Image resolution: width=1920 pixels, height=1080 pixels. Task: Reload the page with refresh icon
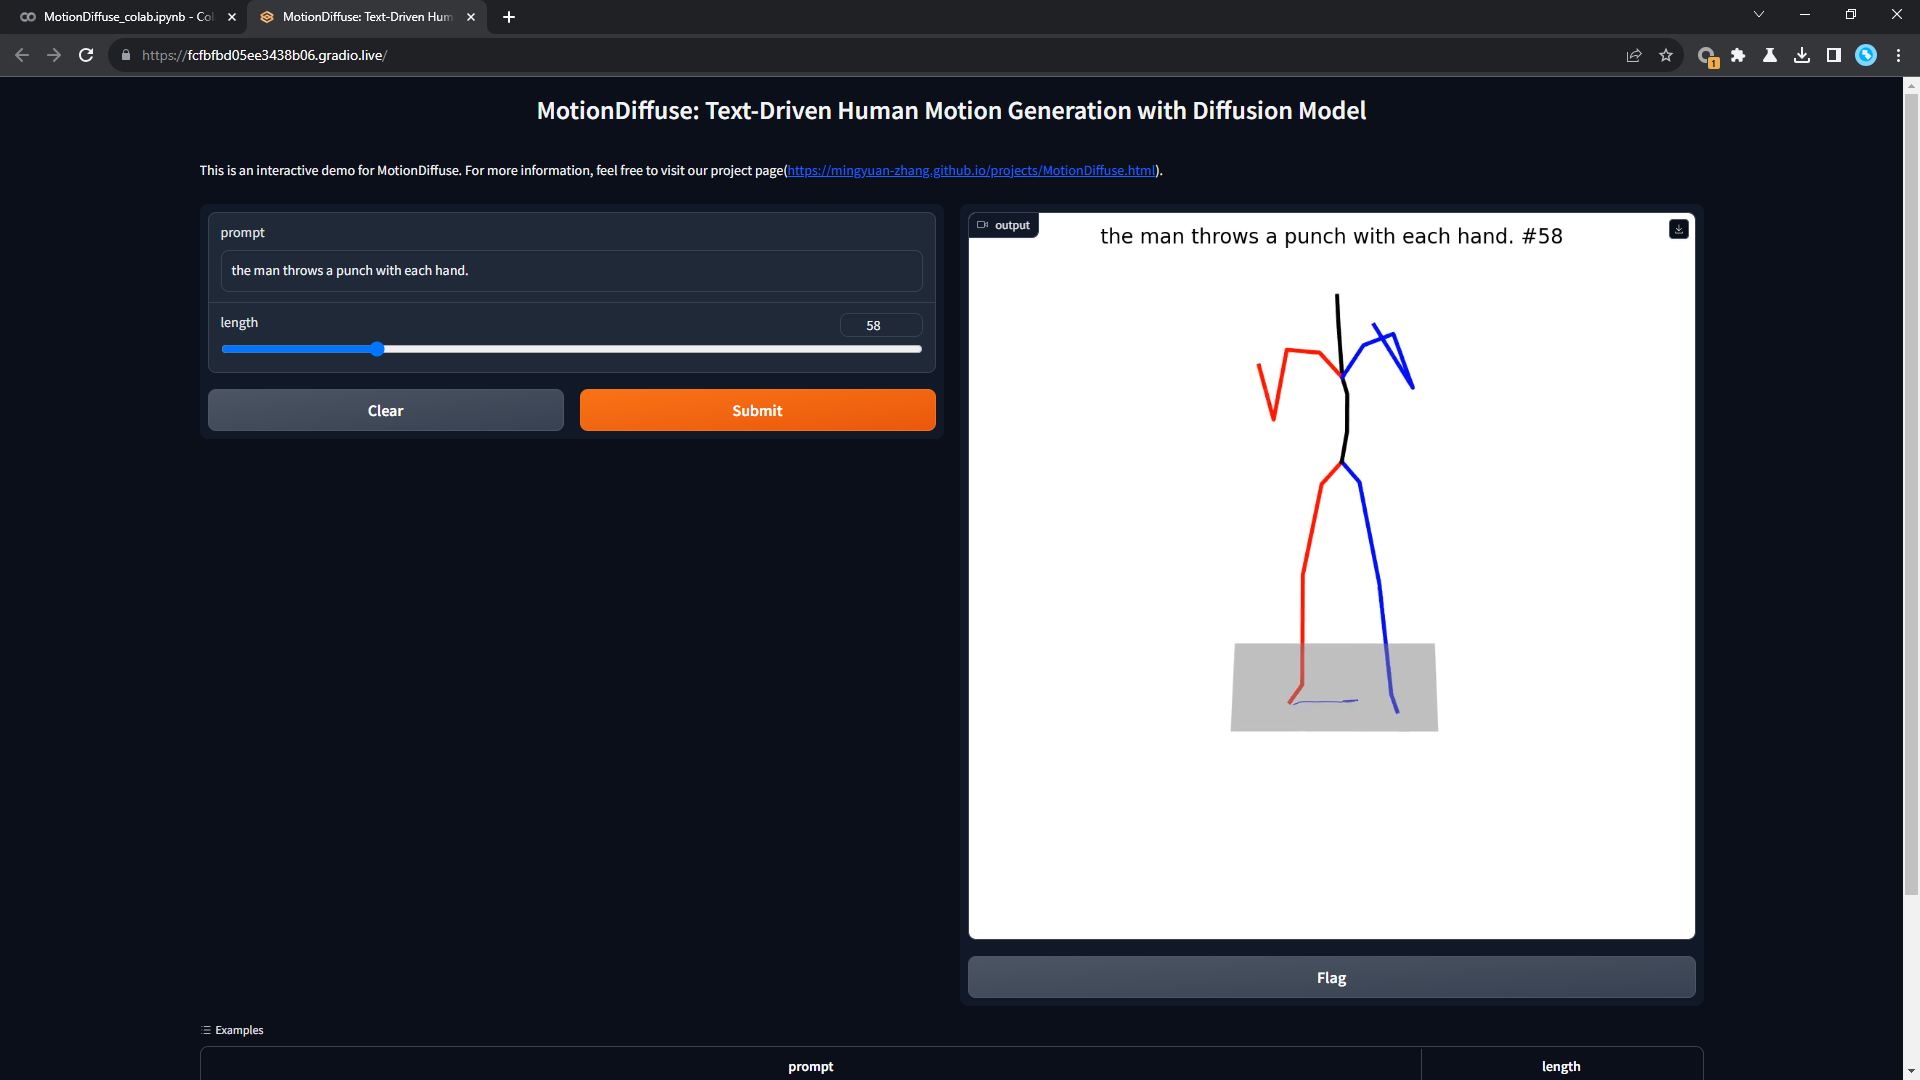[x=86, y=55]
